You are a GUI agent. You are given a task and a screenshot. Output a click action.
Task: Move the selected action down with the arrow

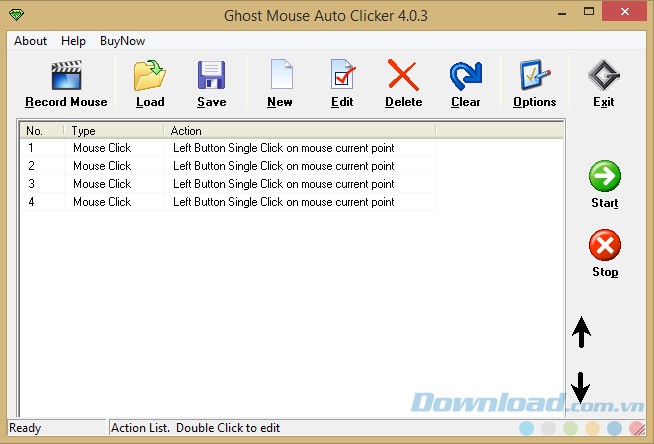tap(580, 388)
